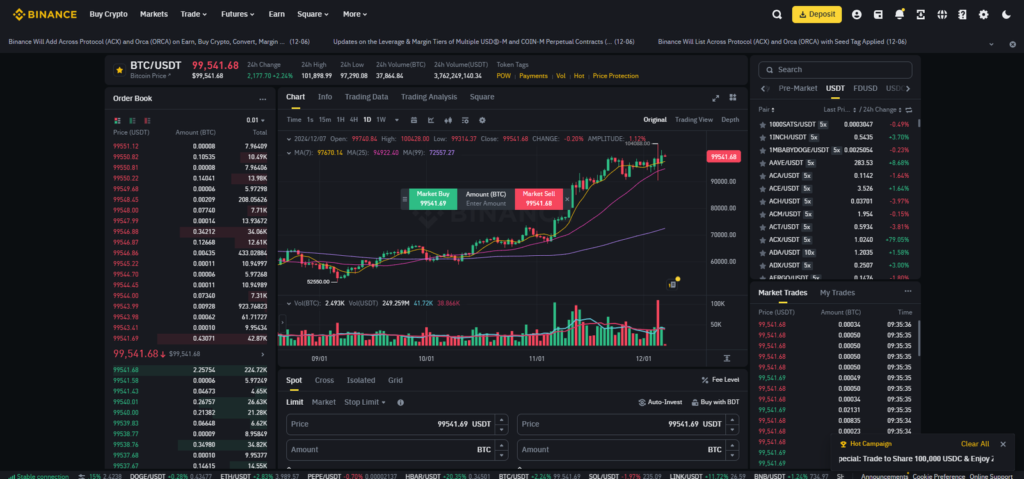This screenshot has height=479, width=1024.
Task: Select the 1s chart interval
Action: coord(310,120)
